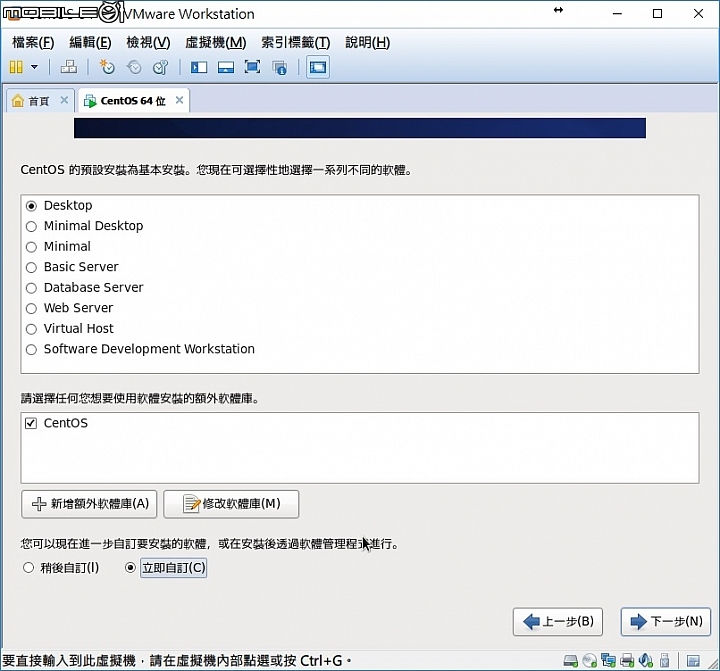
Task: Open the snapshot manager icon
Action: [x=161, y=68]
